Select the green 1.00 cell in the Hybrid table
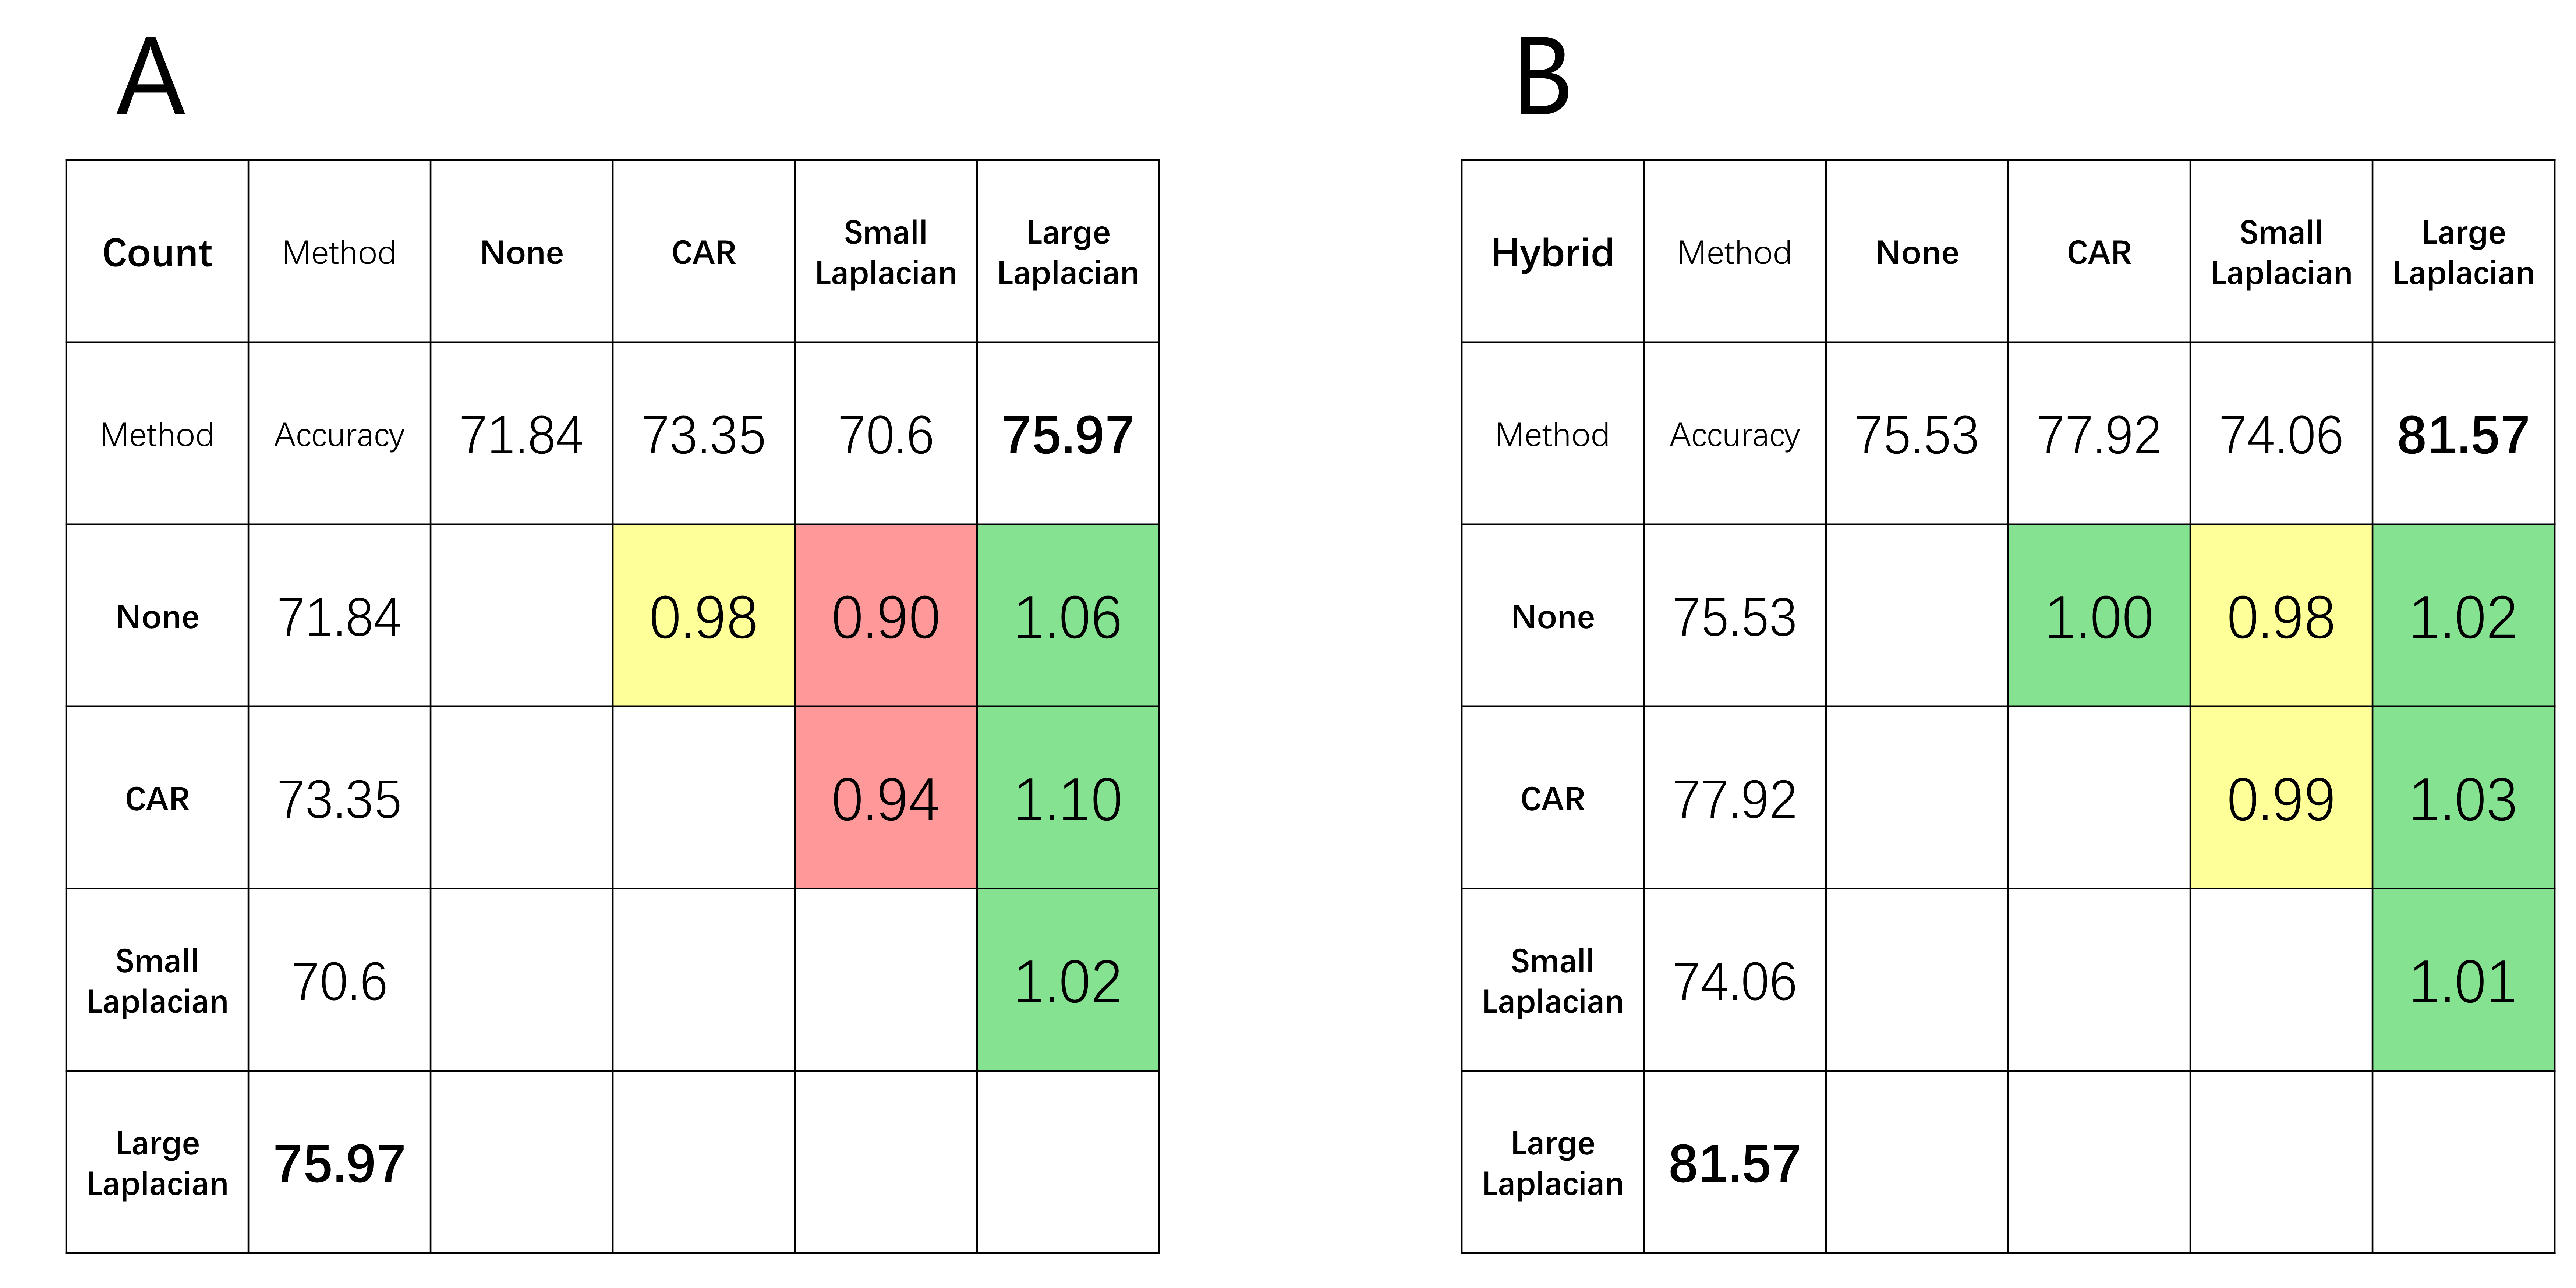2576x1288 pixels. pos(2098,616)
